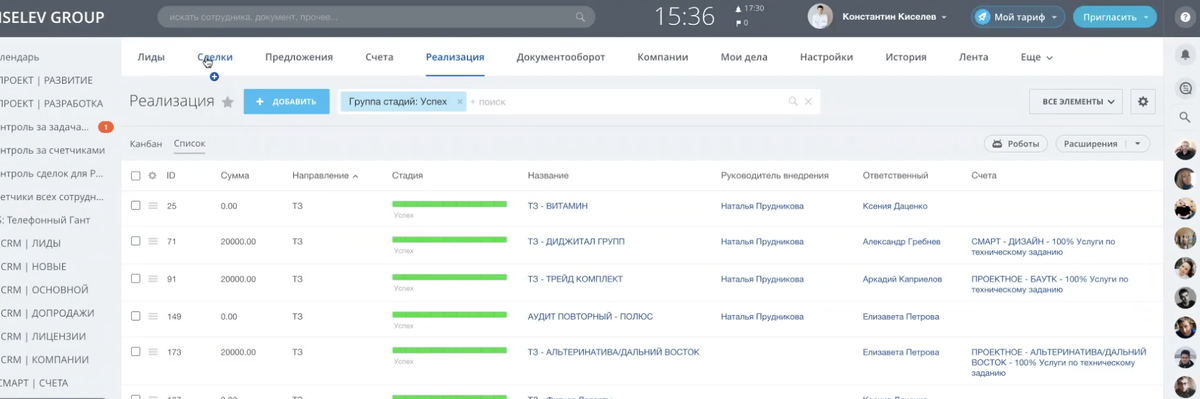Screen dimensions: 1200x399
Task: Tick the checkbox for row ID 25
Action: pyautogui.click(x=136, y=206)
